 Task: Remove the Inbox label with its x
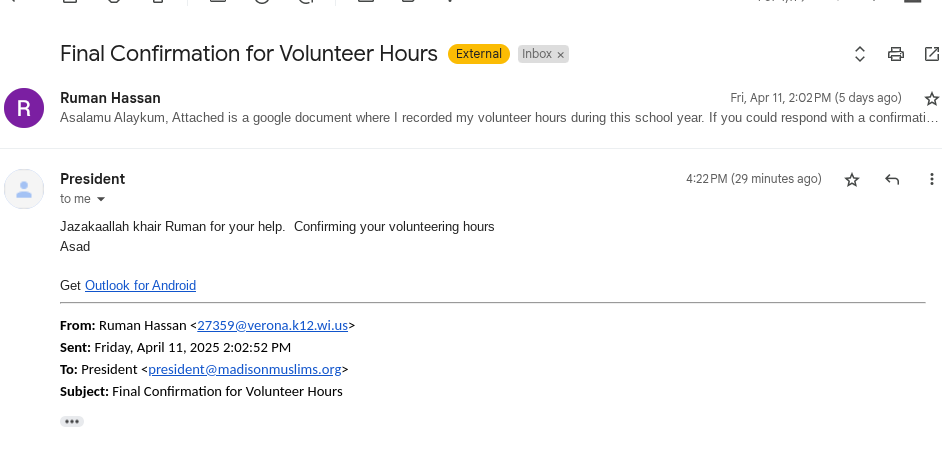[x=561, y=55]
